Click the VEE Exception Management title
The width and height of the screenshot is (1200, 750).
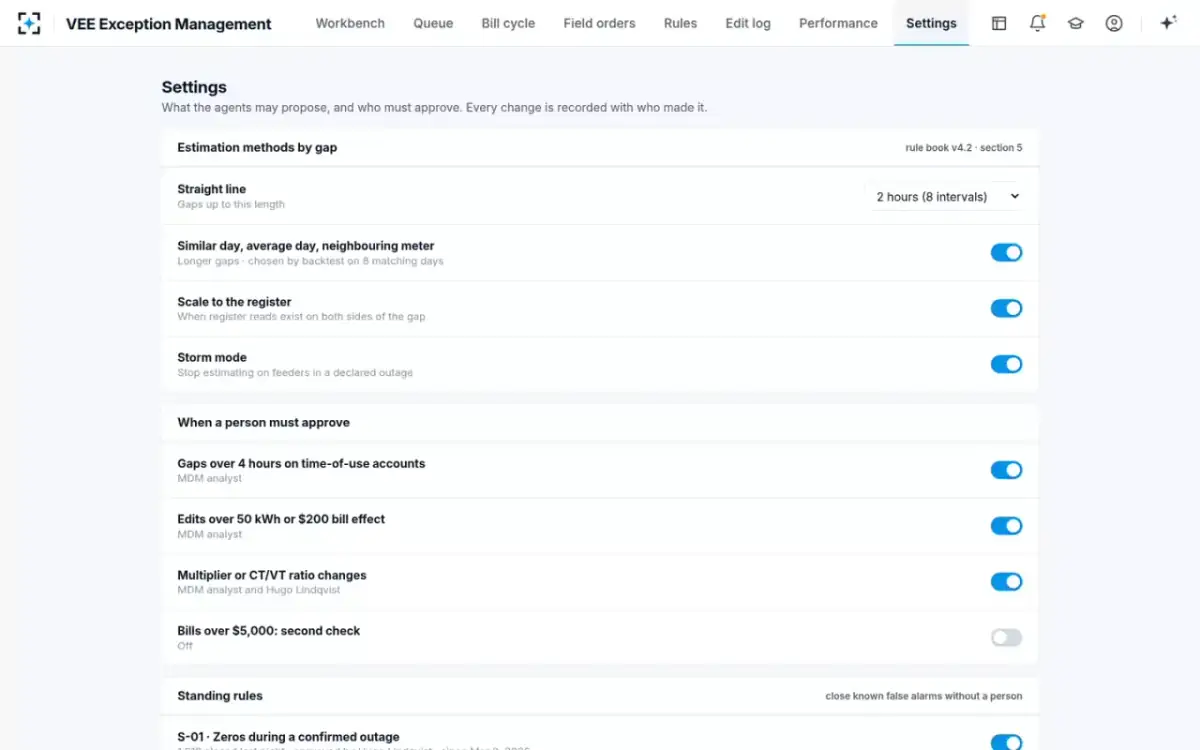tap(169, 24)
